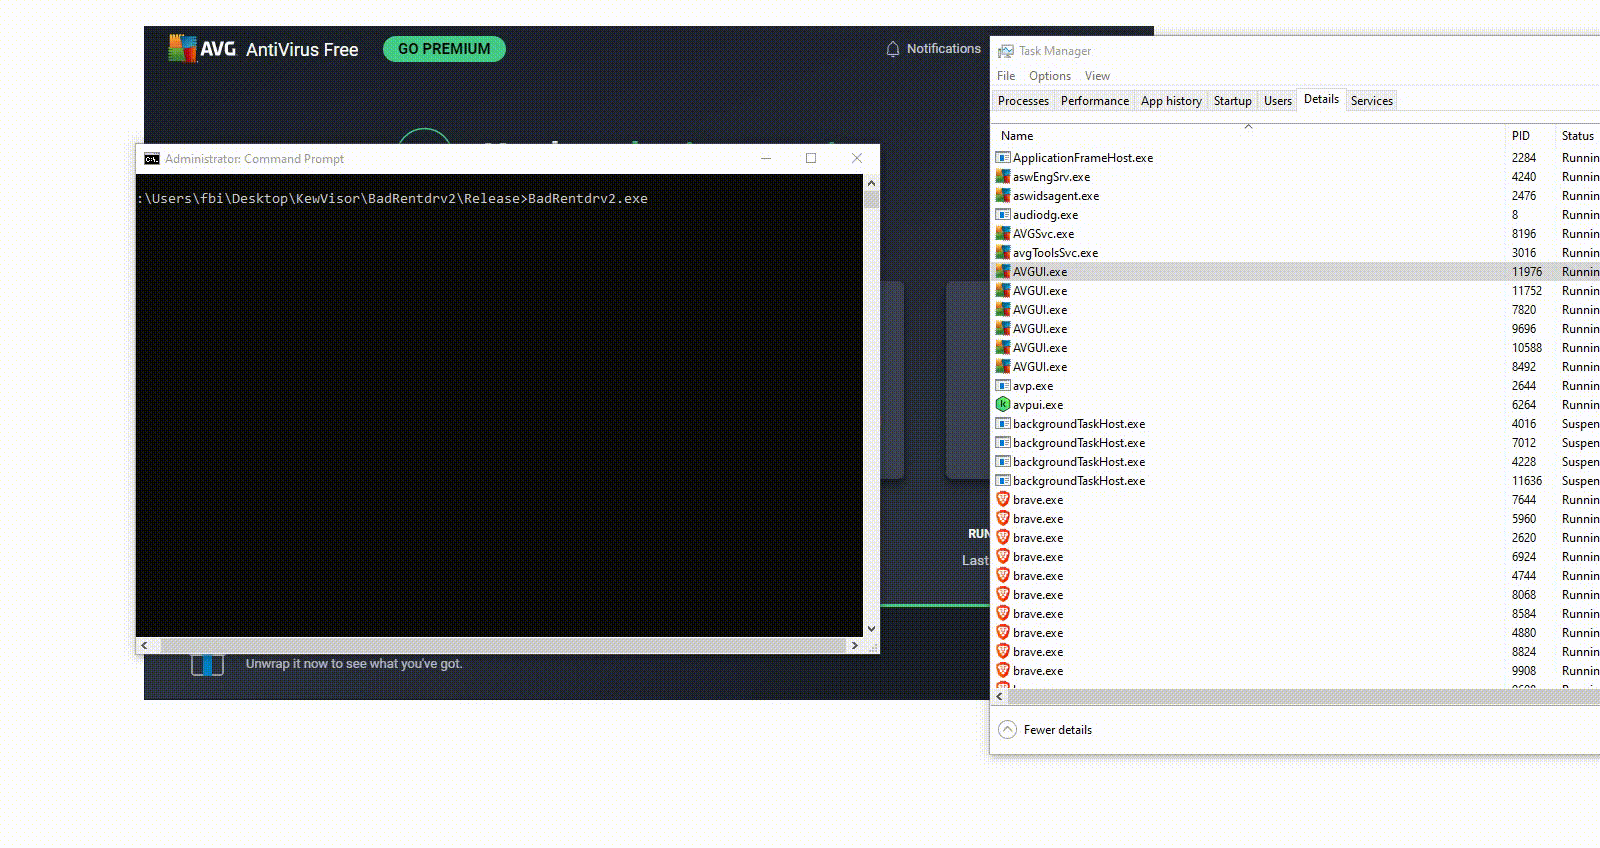Click the Task Manager title bar icon
1600x848 pixels.
pos(1005,51)
